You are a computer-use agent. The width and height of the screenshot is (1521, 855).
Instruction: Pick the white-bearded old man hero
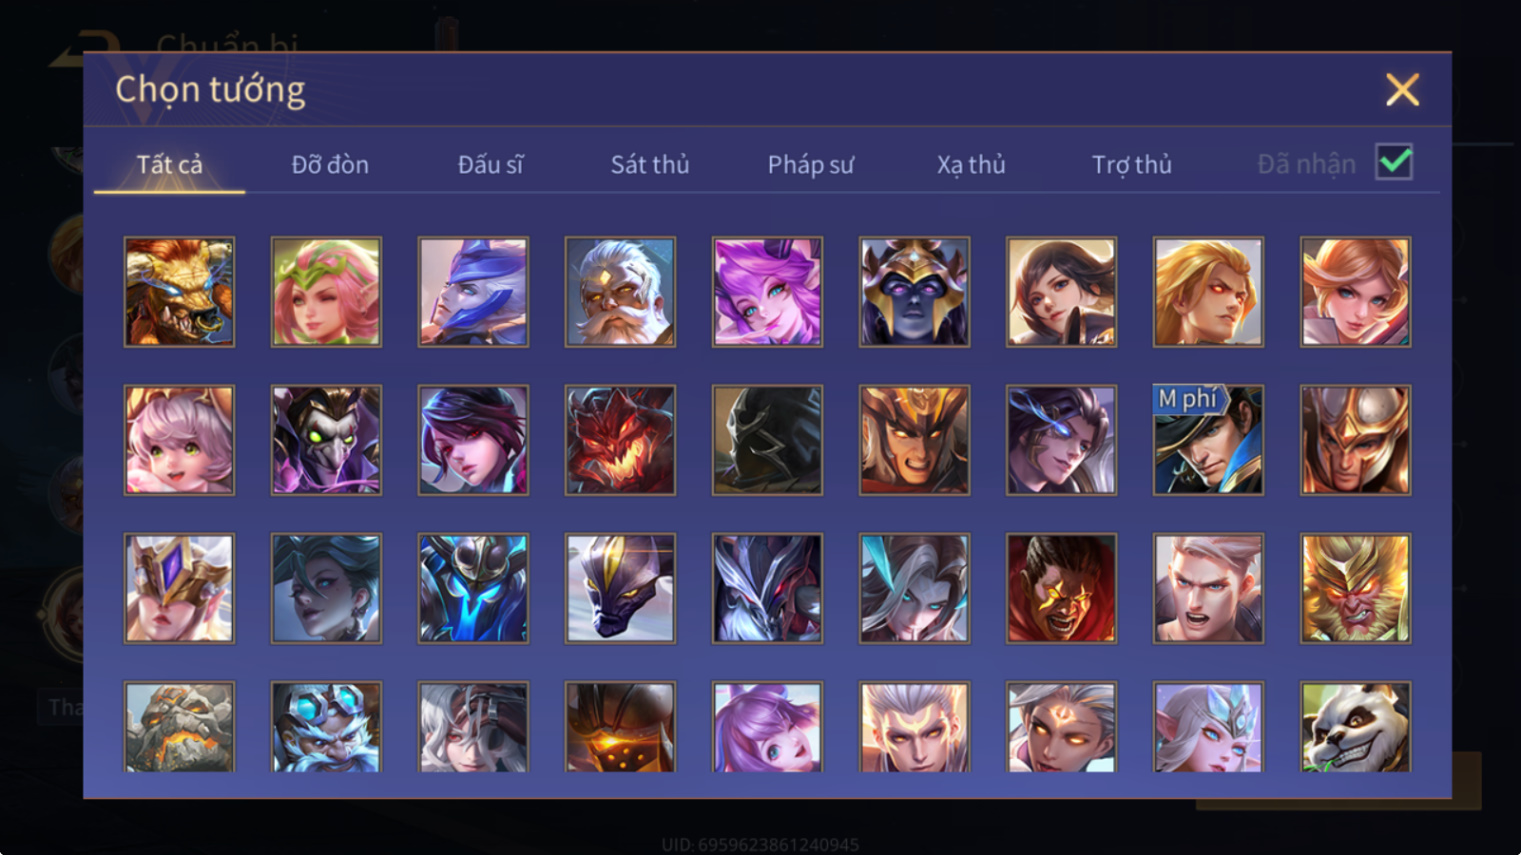point(620,292)
